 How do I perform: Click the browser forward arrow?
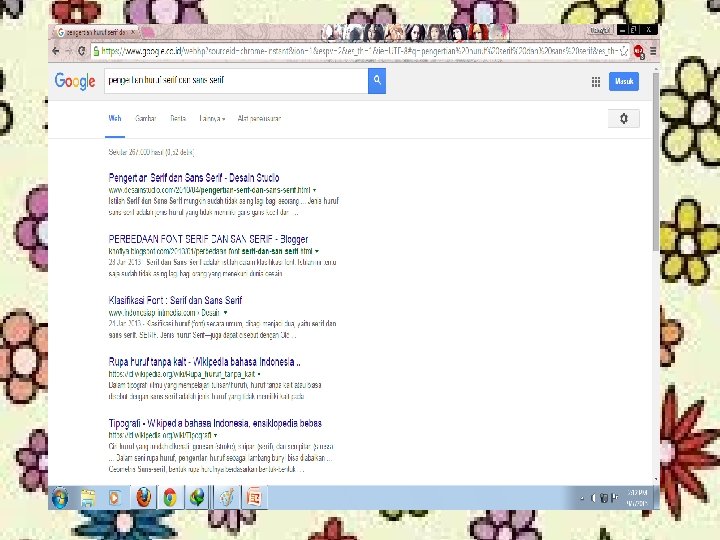pyautogui.click(x=68, y=51)
